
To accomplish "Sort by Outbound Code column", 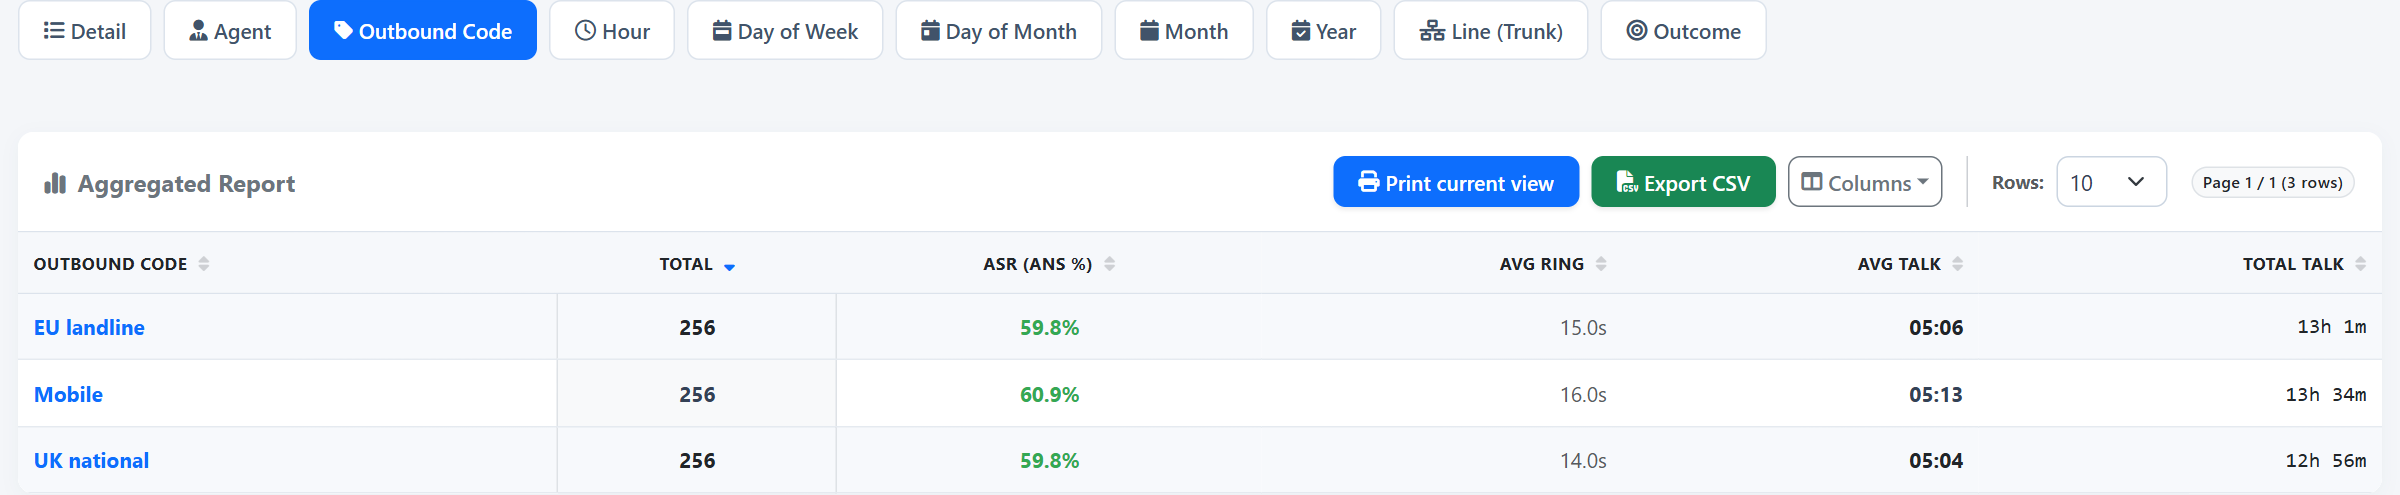I will coord(121,264).
